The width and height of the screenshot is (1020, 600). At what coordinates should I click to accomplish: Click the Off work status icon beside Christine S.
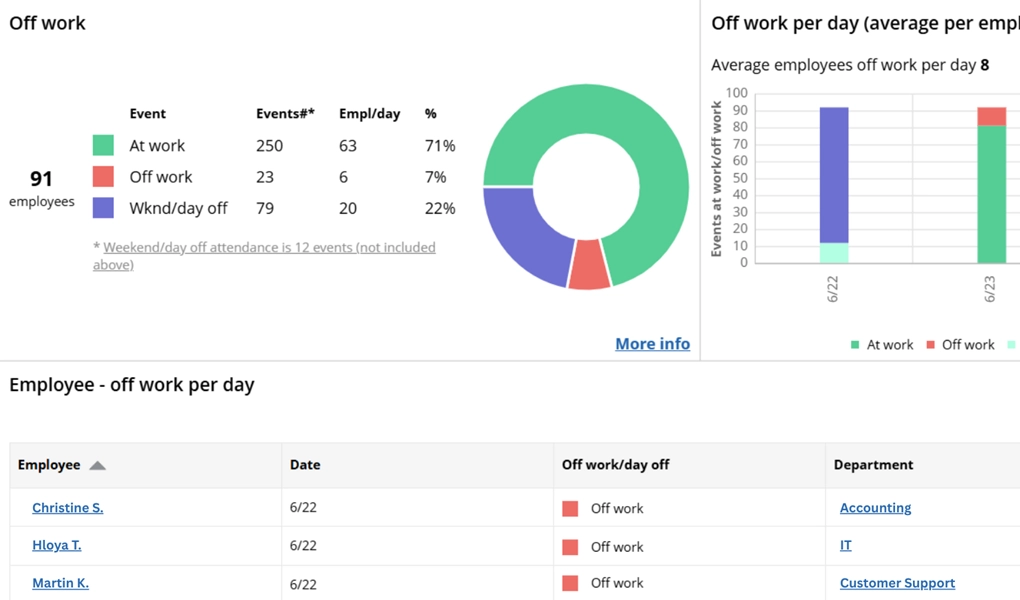click(x=570, y=508)
